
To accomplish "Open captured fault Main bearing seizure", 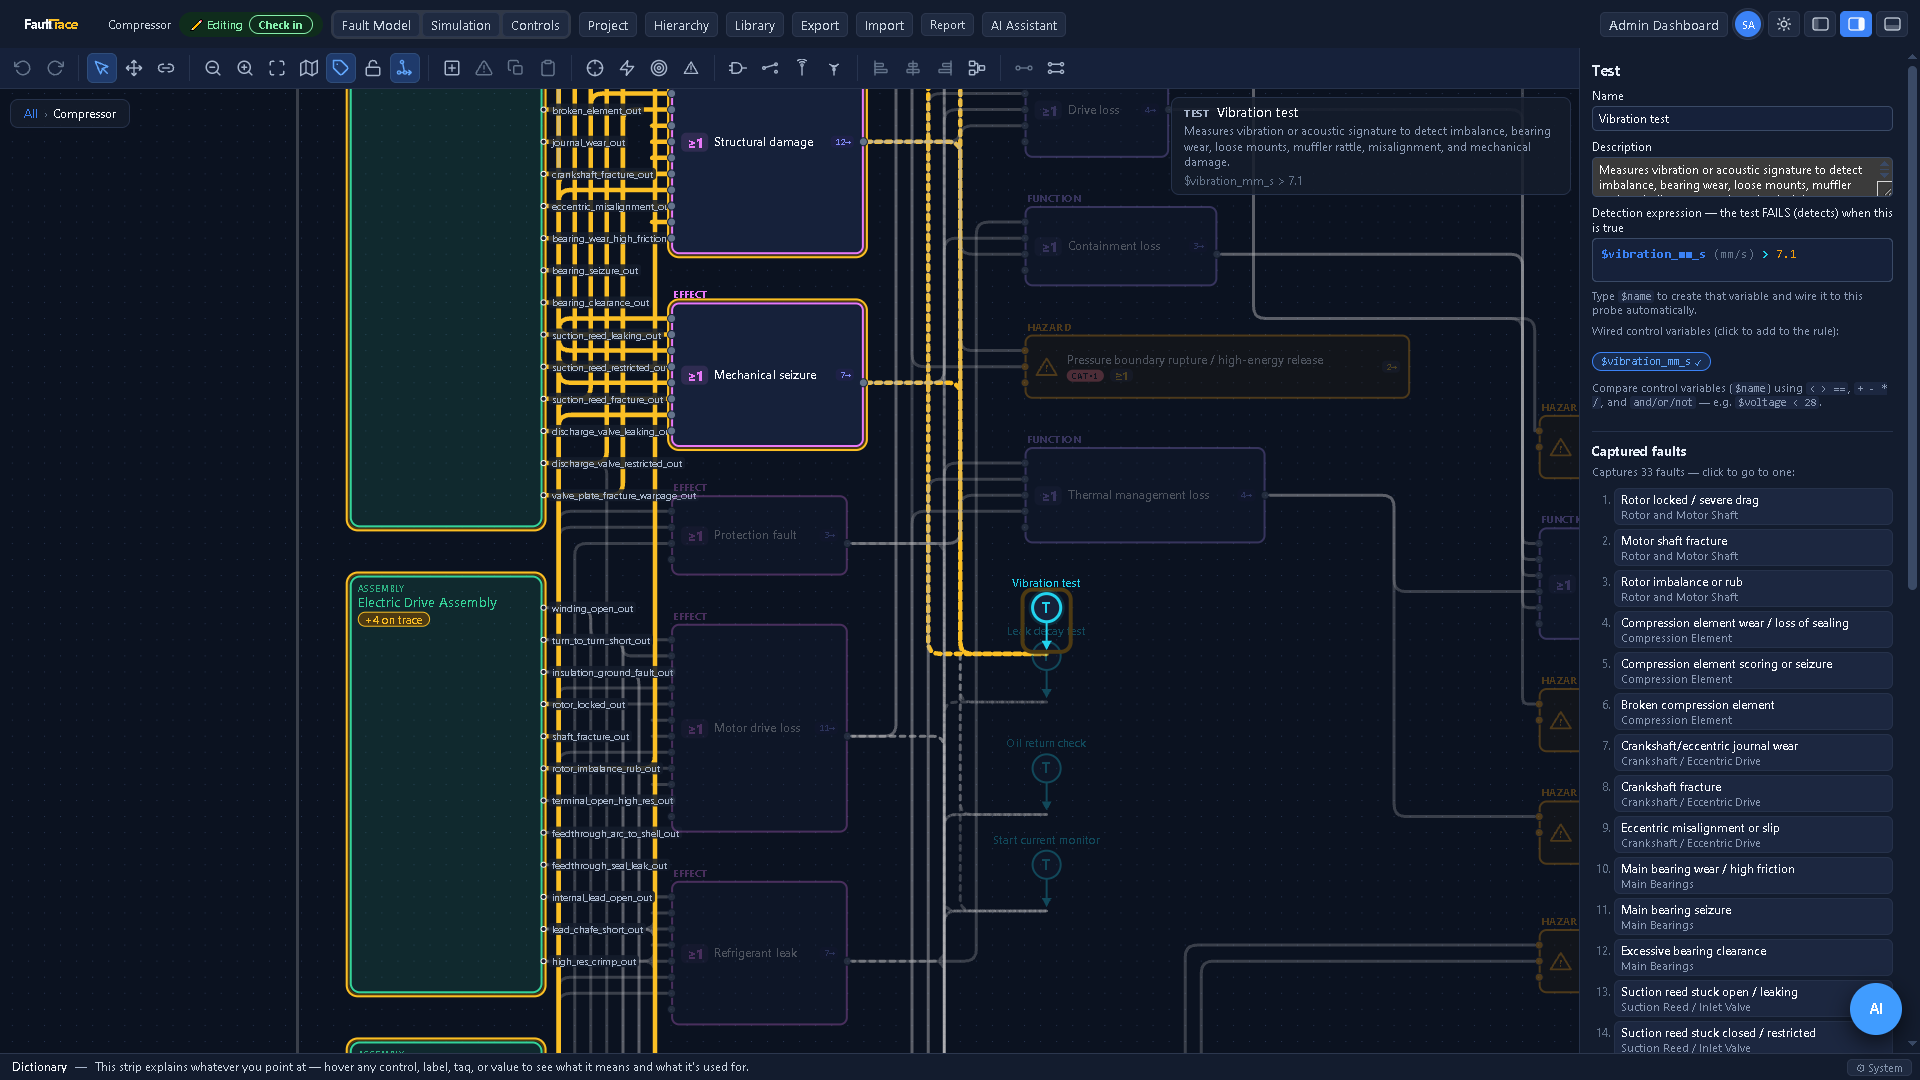I will [1753, 917].
